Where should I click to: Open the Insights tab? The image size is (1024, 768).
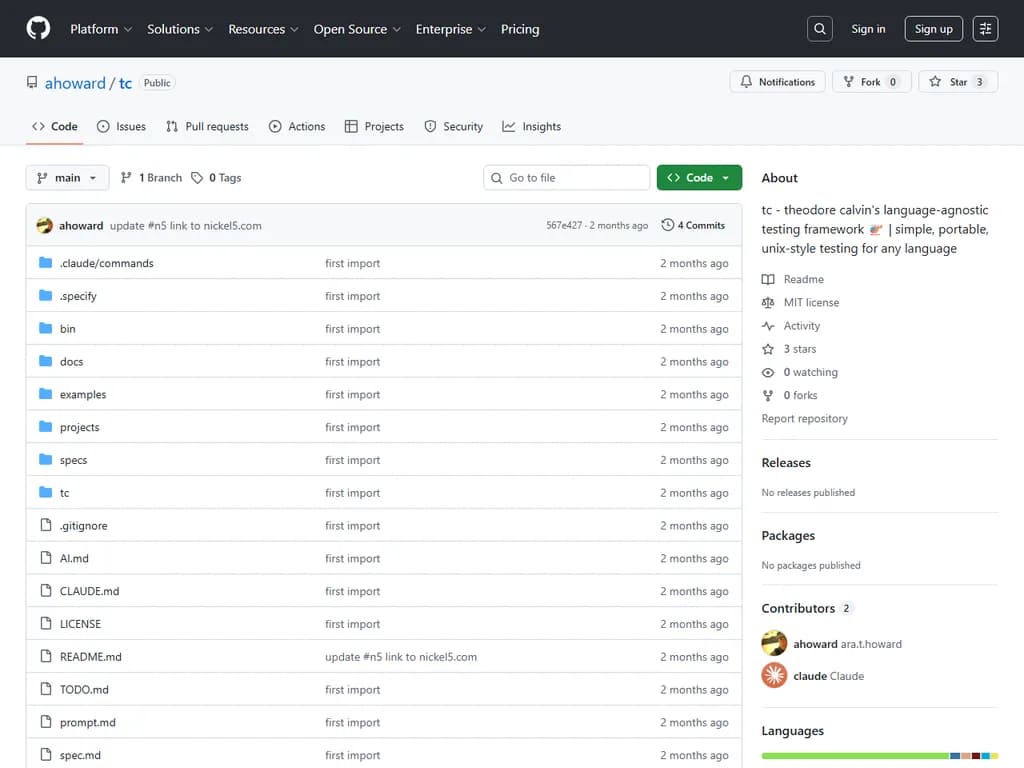point(532,127)
